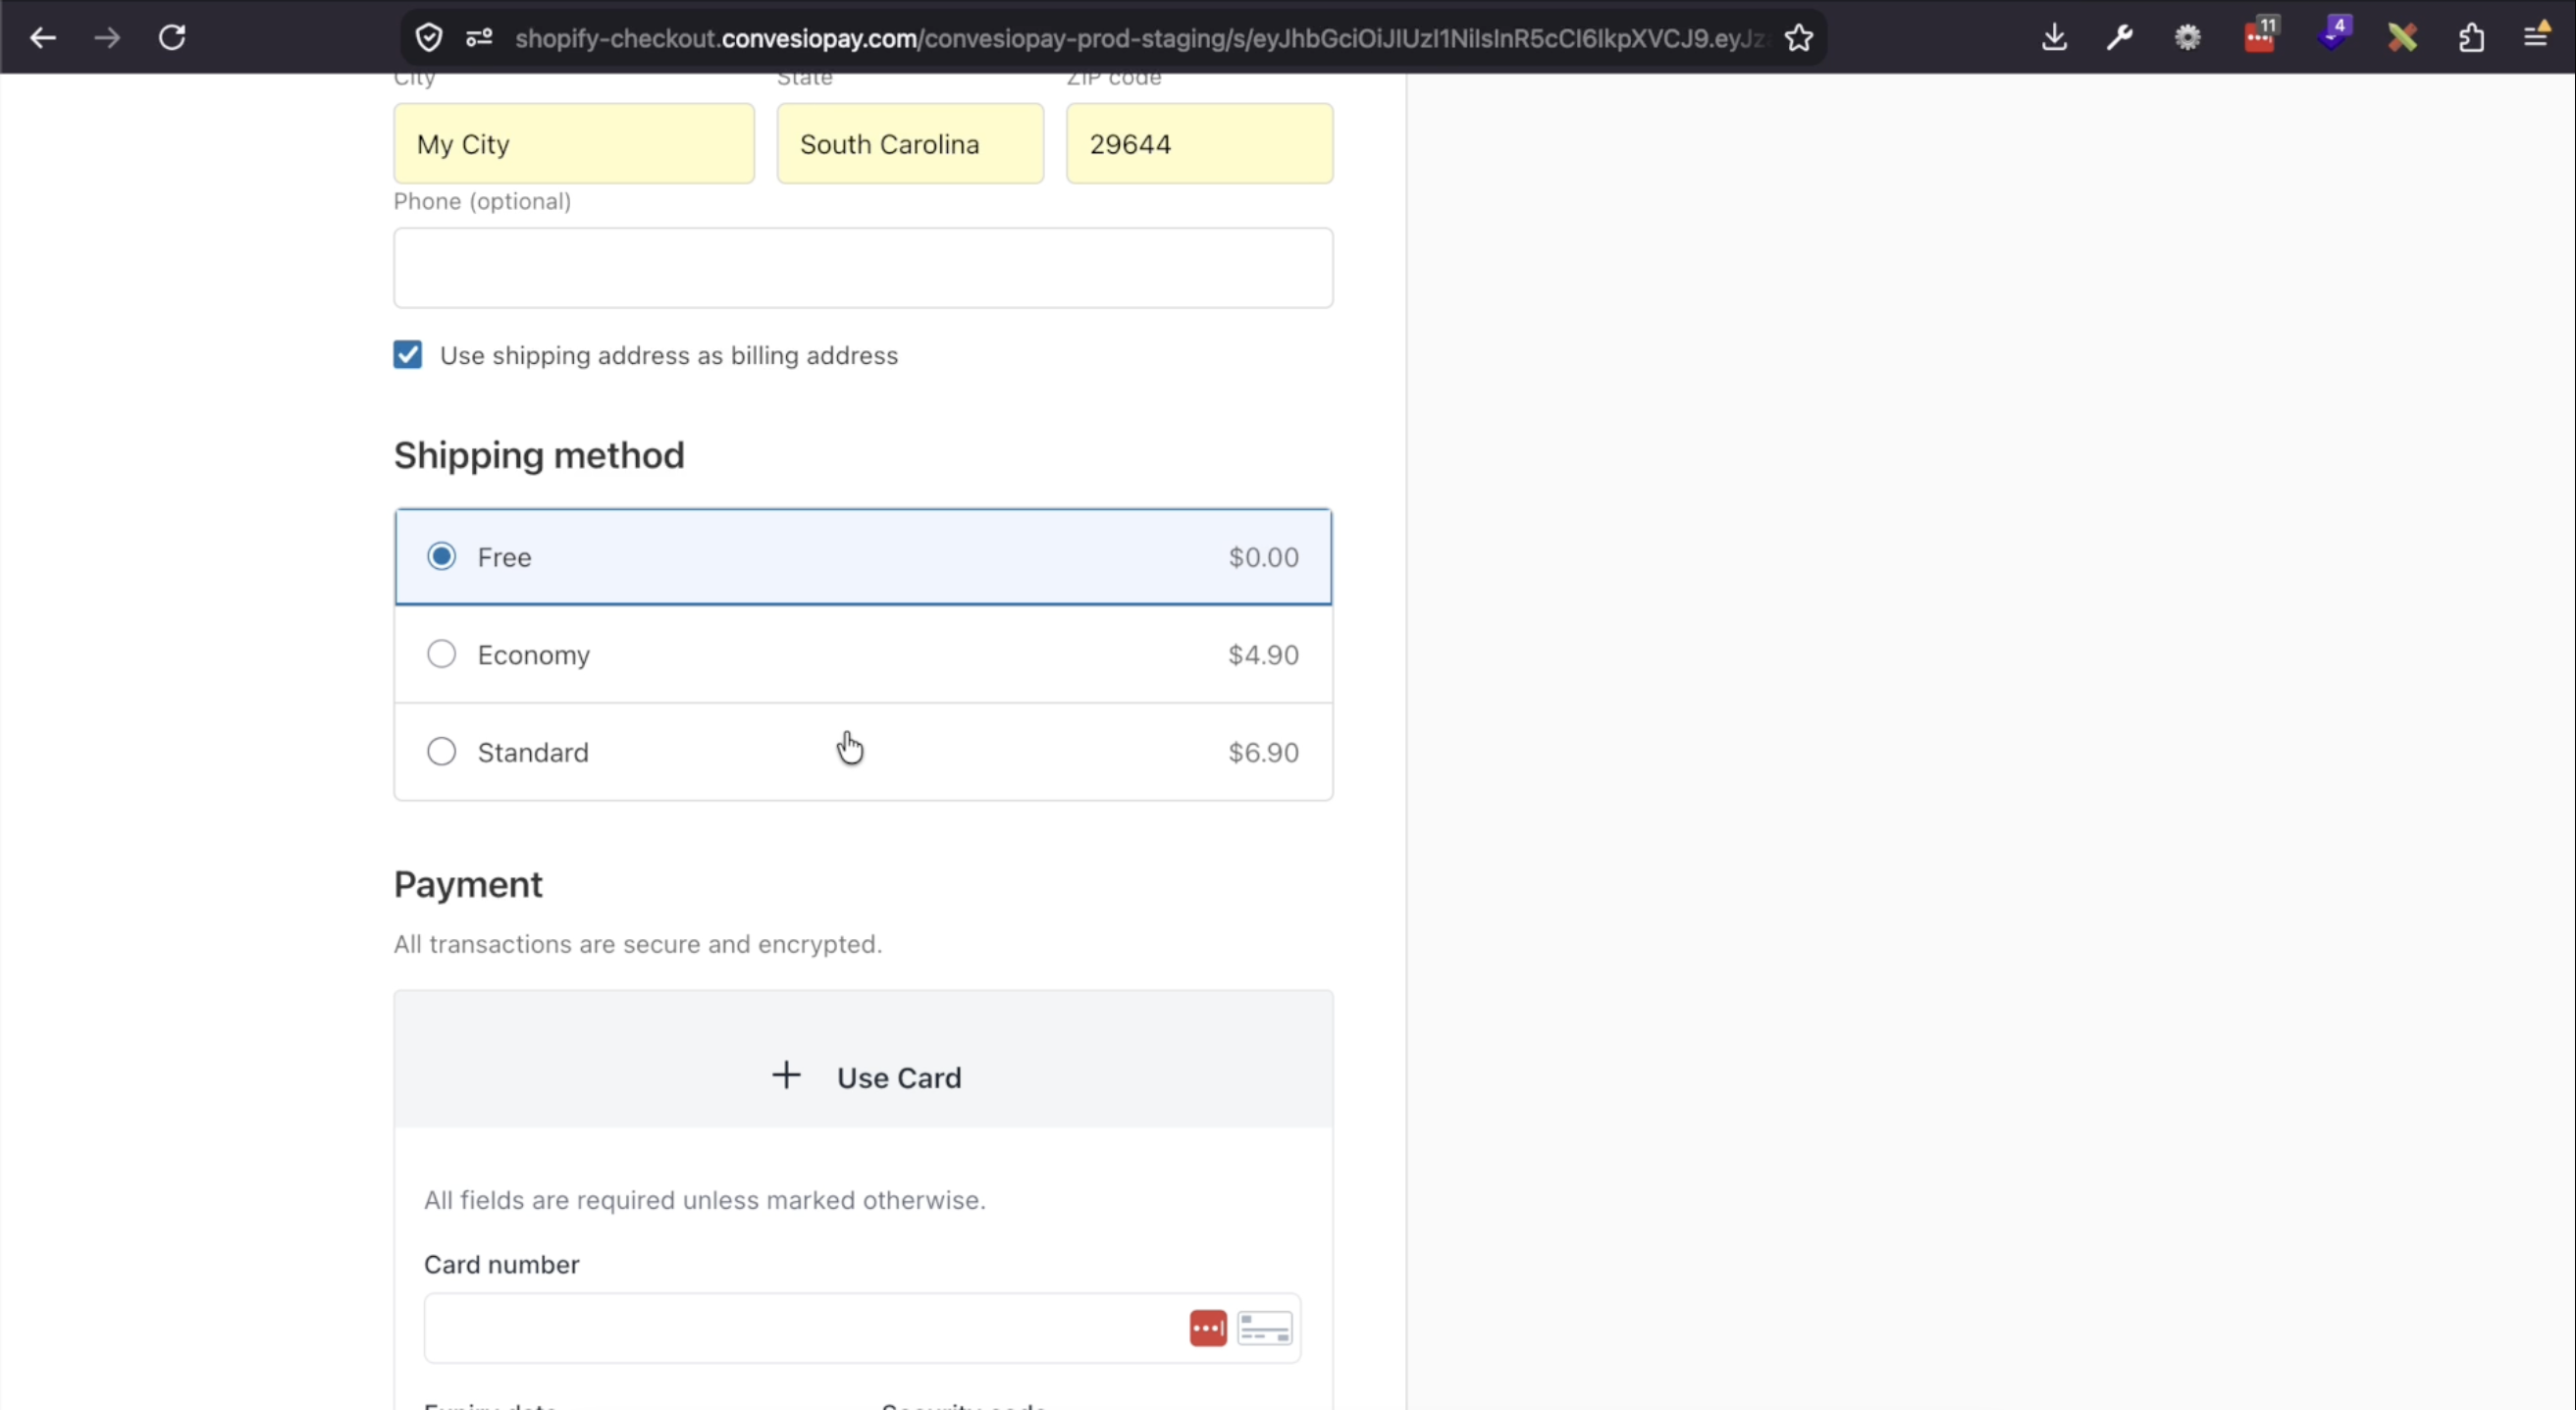Image resolution: width=2576 pixels, height=1410 pixels.
Task: Toggle Use shipping address as billing address
Action: 407,355
